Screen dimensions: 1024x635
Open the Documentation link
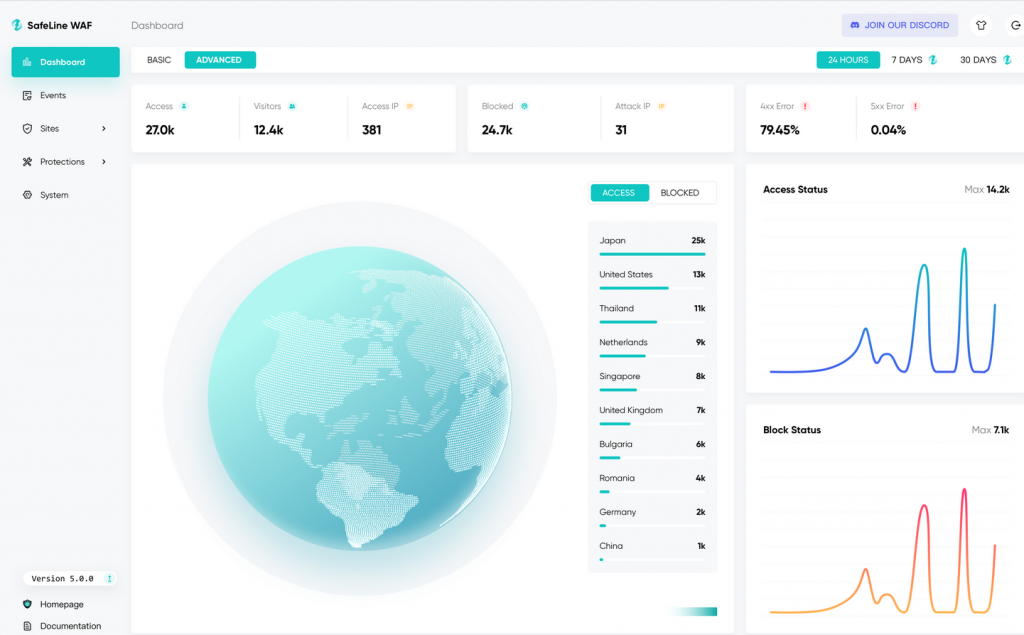(x=70, y=626)
